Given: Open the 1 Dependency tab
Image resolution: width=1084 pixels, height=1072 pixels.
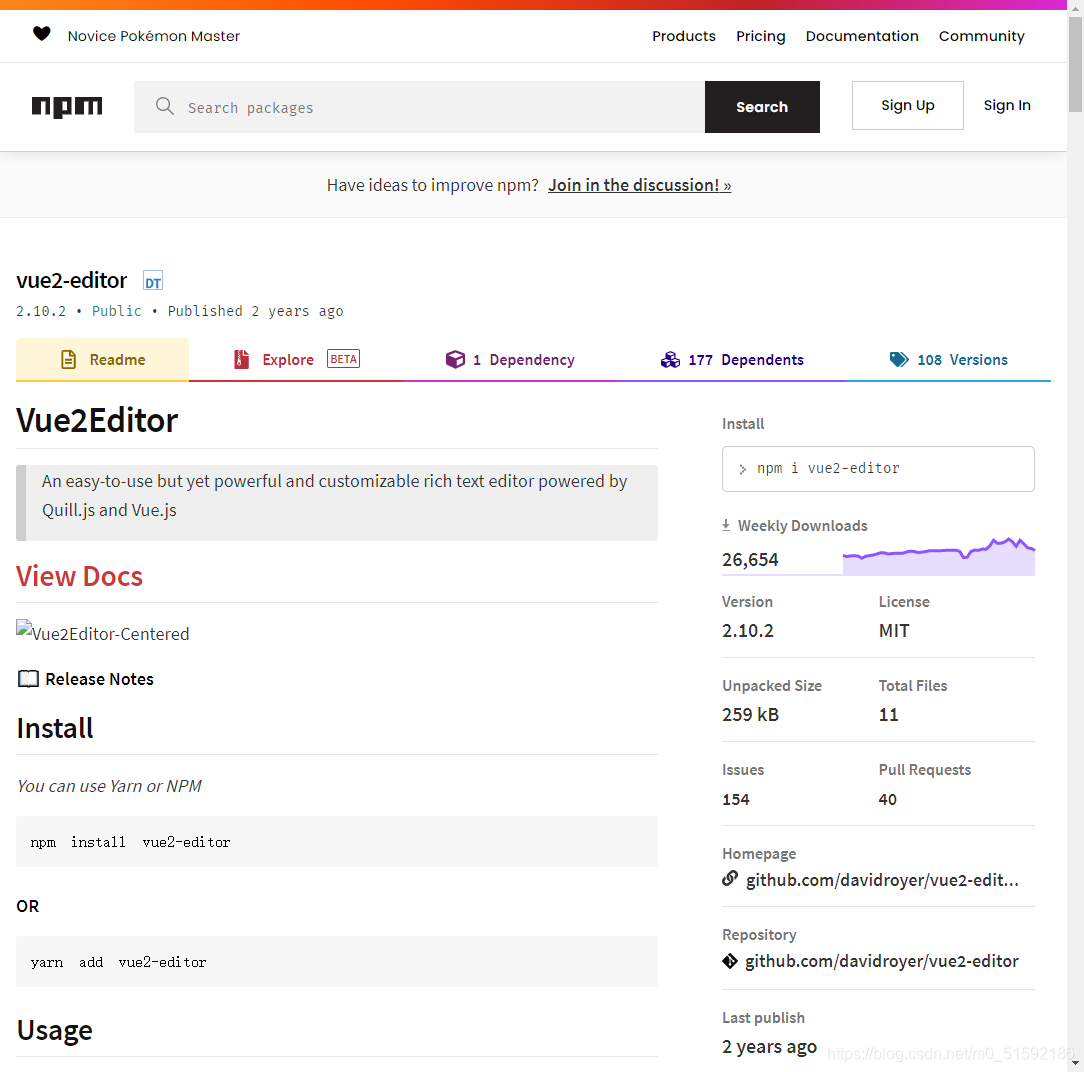Looking at the screenshot, I should click(510, 359).
